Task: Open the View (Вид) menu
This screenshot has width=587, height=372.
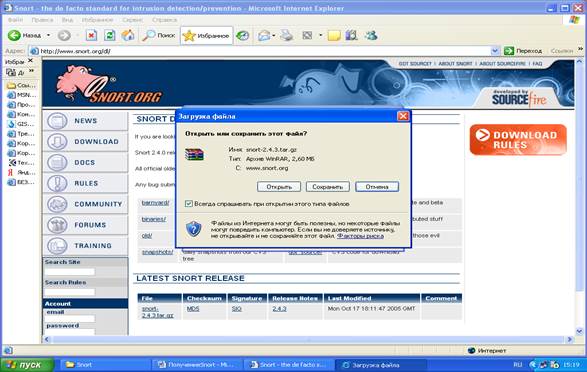Action: click(x=67, y=20)
